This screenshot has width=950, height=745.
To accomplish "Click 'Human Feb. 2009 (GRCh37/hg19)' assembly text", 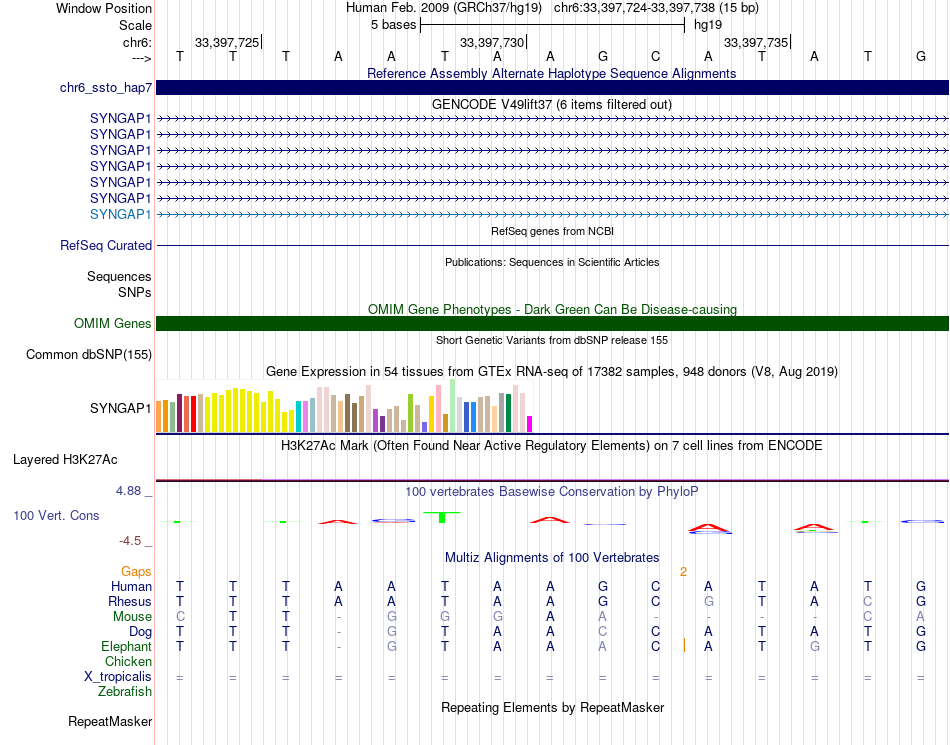I will 446,8.
